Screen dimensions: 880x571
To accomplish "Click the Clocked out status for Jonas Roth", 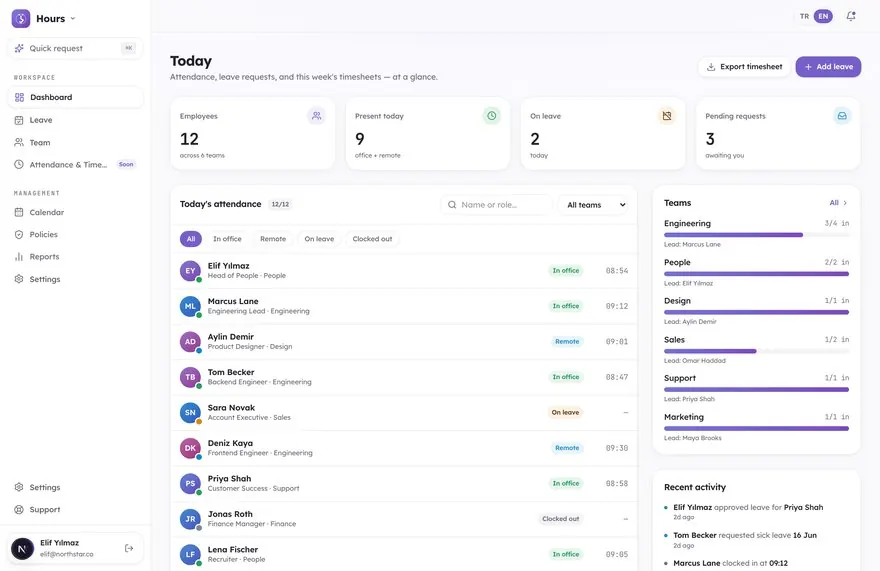I will pos(561,519).
